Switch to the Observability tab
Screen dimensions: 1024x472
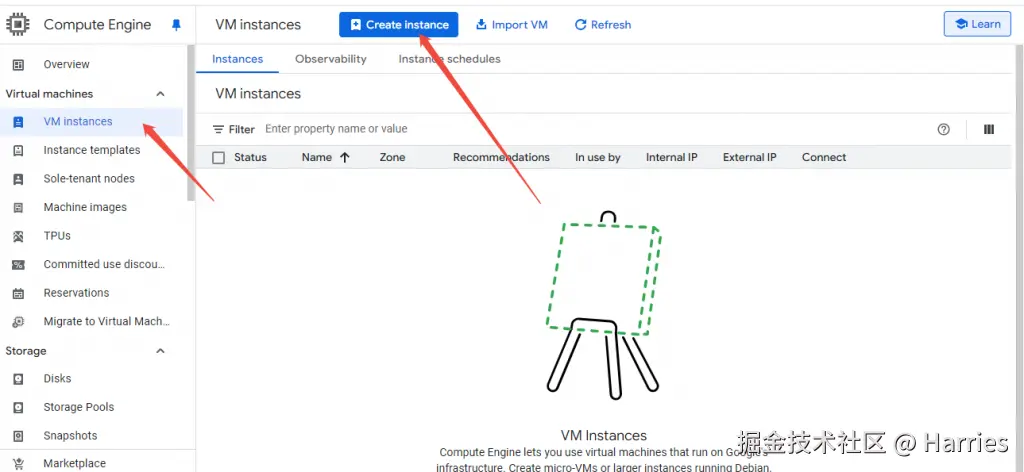330,59
